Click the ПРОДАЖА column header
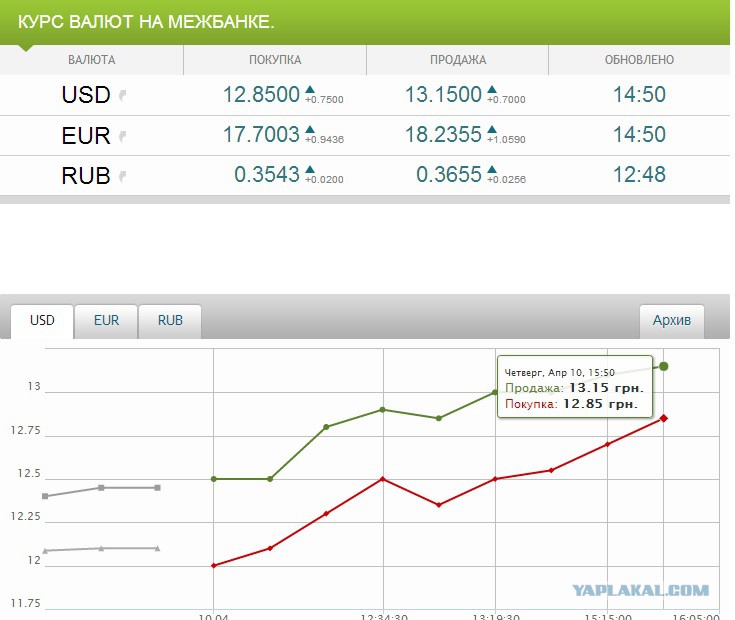Screen dimensions: 735x620 [x=458, y=60]
